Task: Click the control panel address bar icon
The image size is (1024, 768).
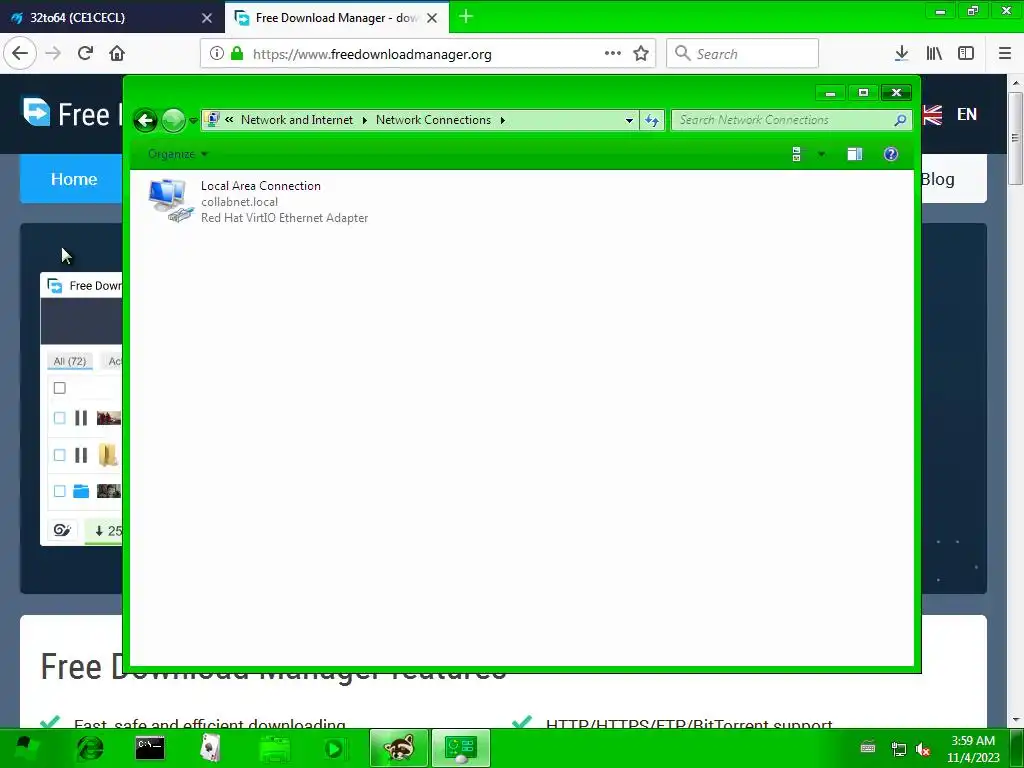Action: pos(212,120)
